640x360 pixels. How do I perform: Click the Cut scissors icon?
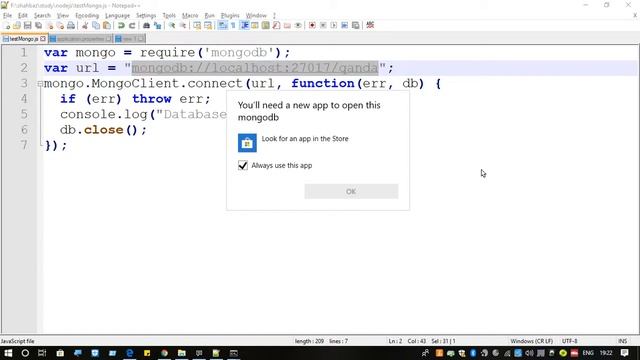85,25
